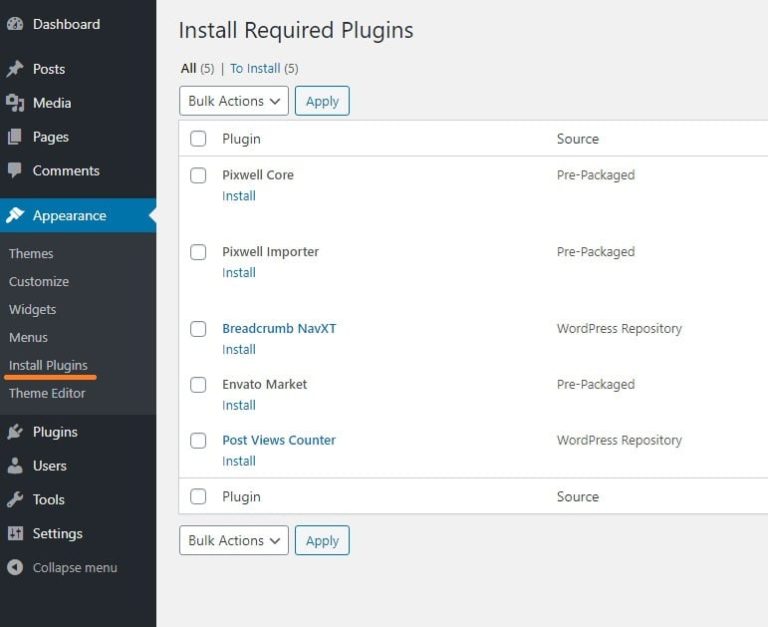This screenshot has width=768, height=627.
Task: Click the Collapse menu label
Action: coord(75,567)
